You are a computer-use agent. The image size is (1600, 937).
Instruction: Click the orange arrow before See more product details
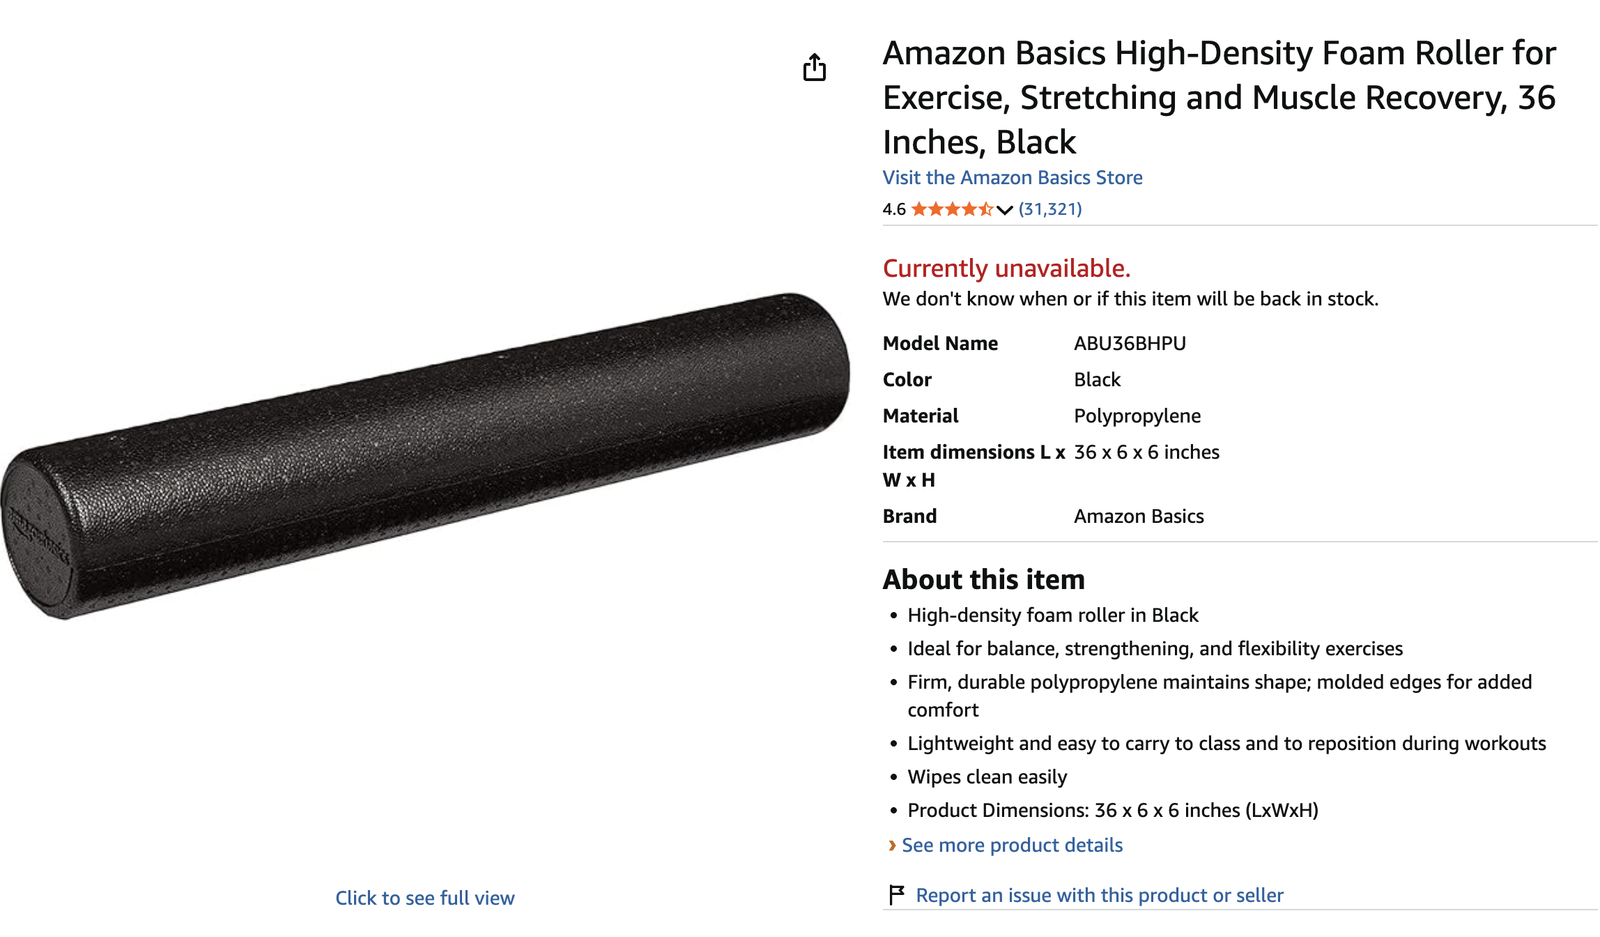891,845
